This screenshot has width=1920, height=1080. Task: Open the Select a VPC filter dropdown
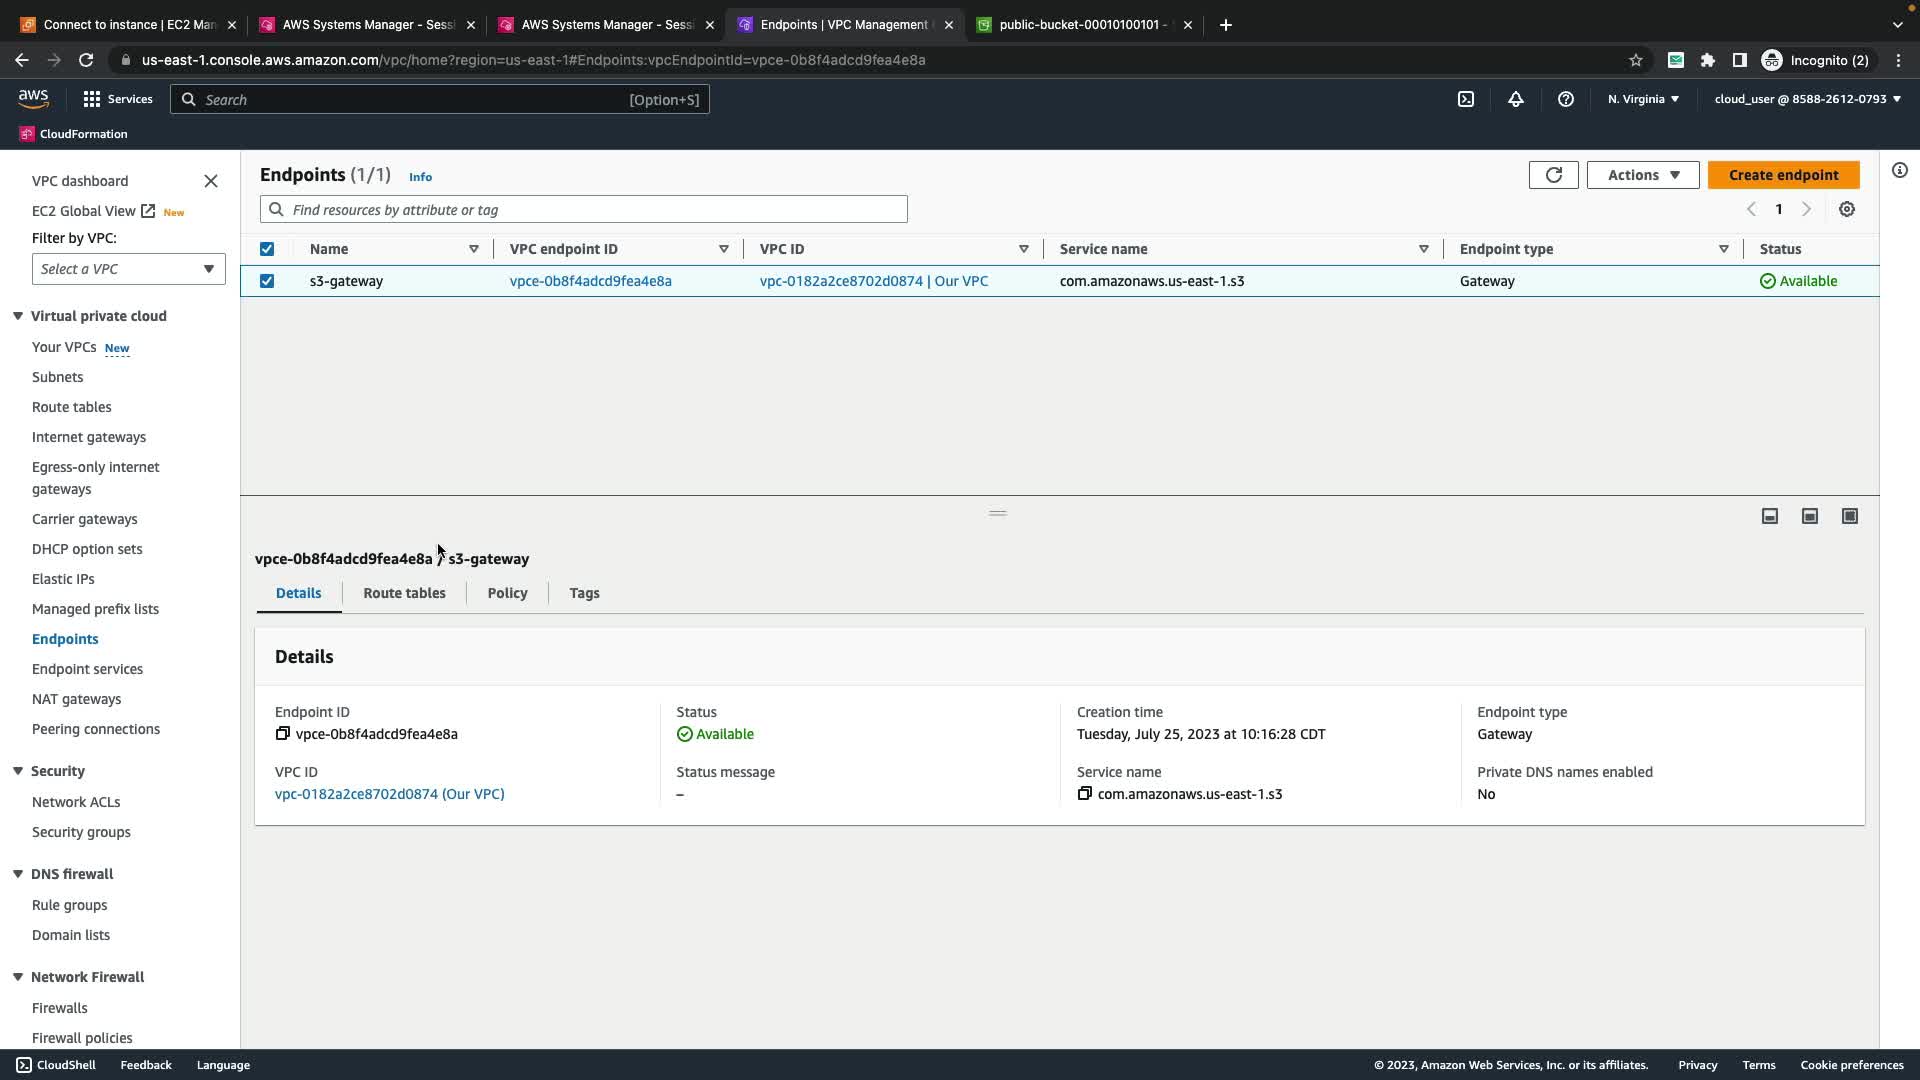pyautogui.click(x=128, y=269)
